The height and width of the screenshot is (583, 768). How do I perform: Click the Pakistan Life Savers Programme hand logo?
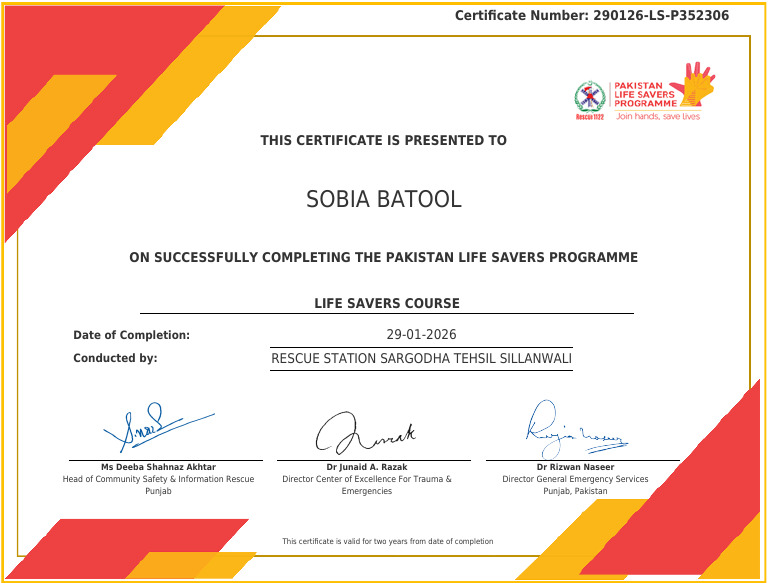pos(694,84)
